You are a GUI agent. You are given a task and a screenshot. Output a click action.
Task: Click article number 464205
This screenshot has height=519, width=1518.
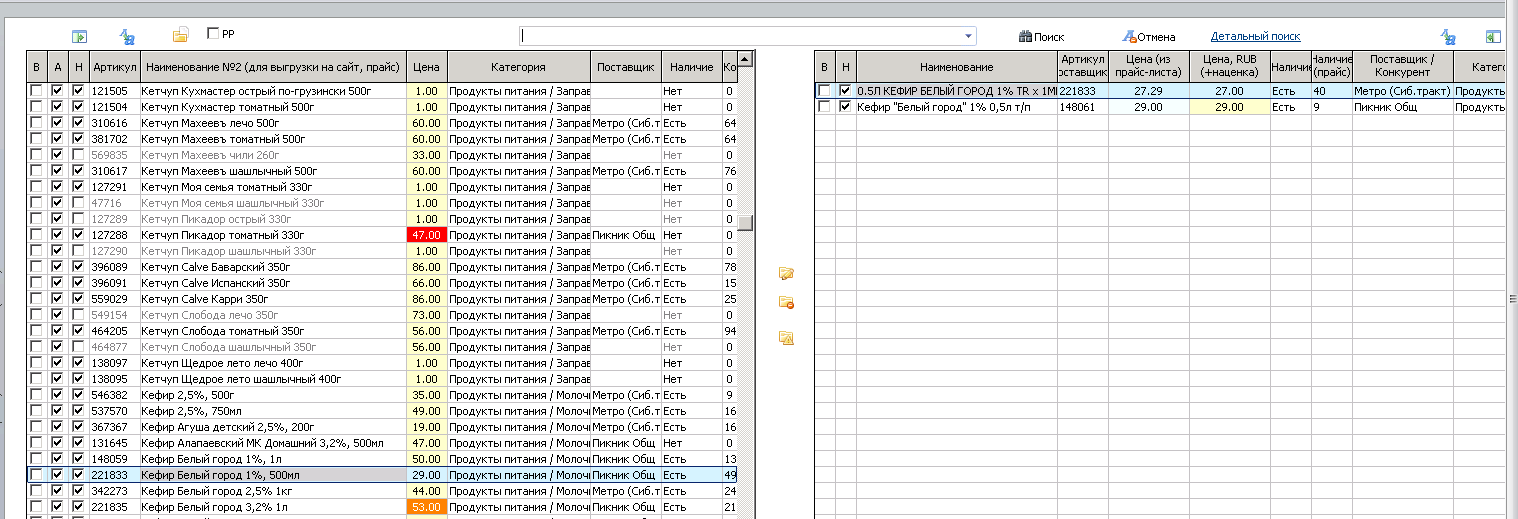[x=109, y=331]
